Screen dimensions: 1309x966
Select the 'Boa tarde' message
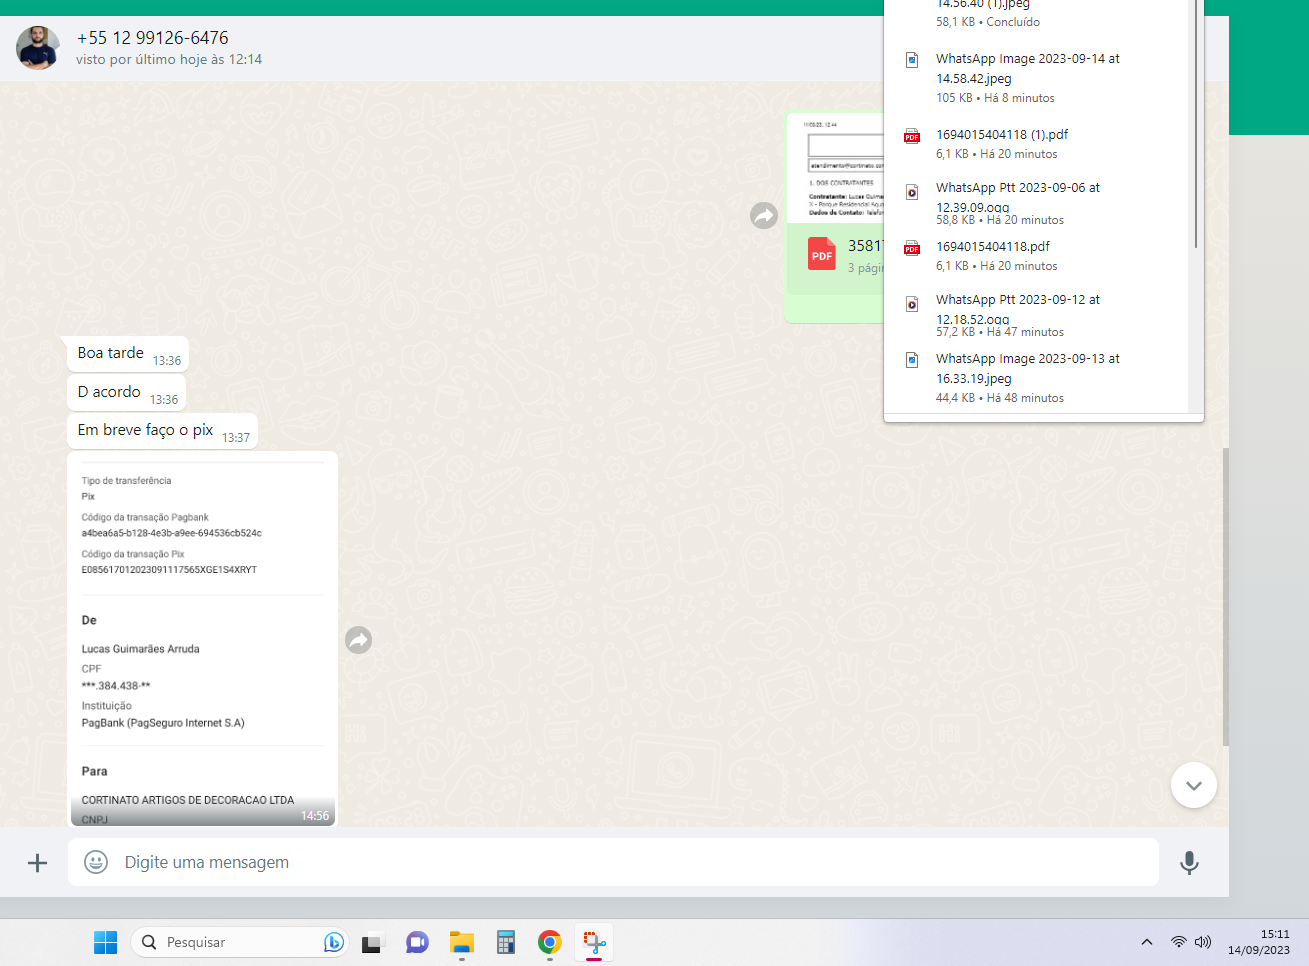[128, 354]
